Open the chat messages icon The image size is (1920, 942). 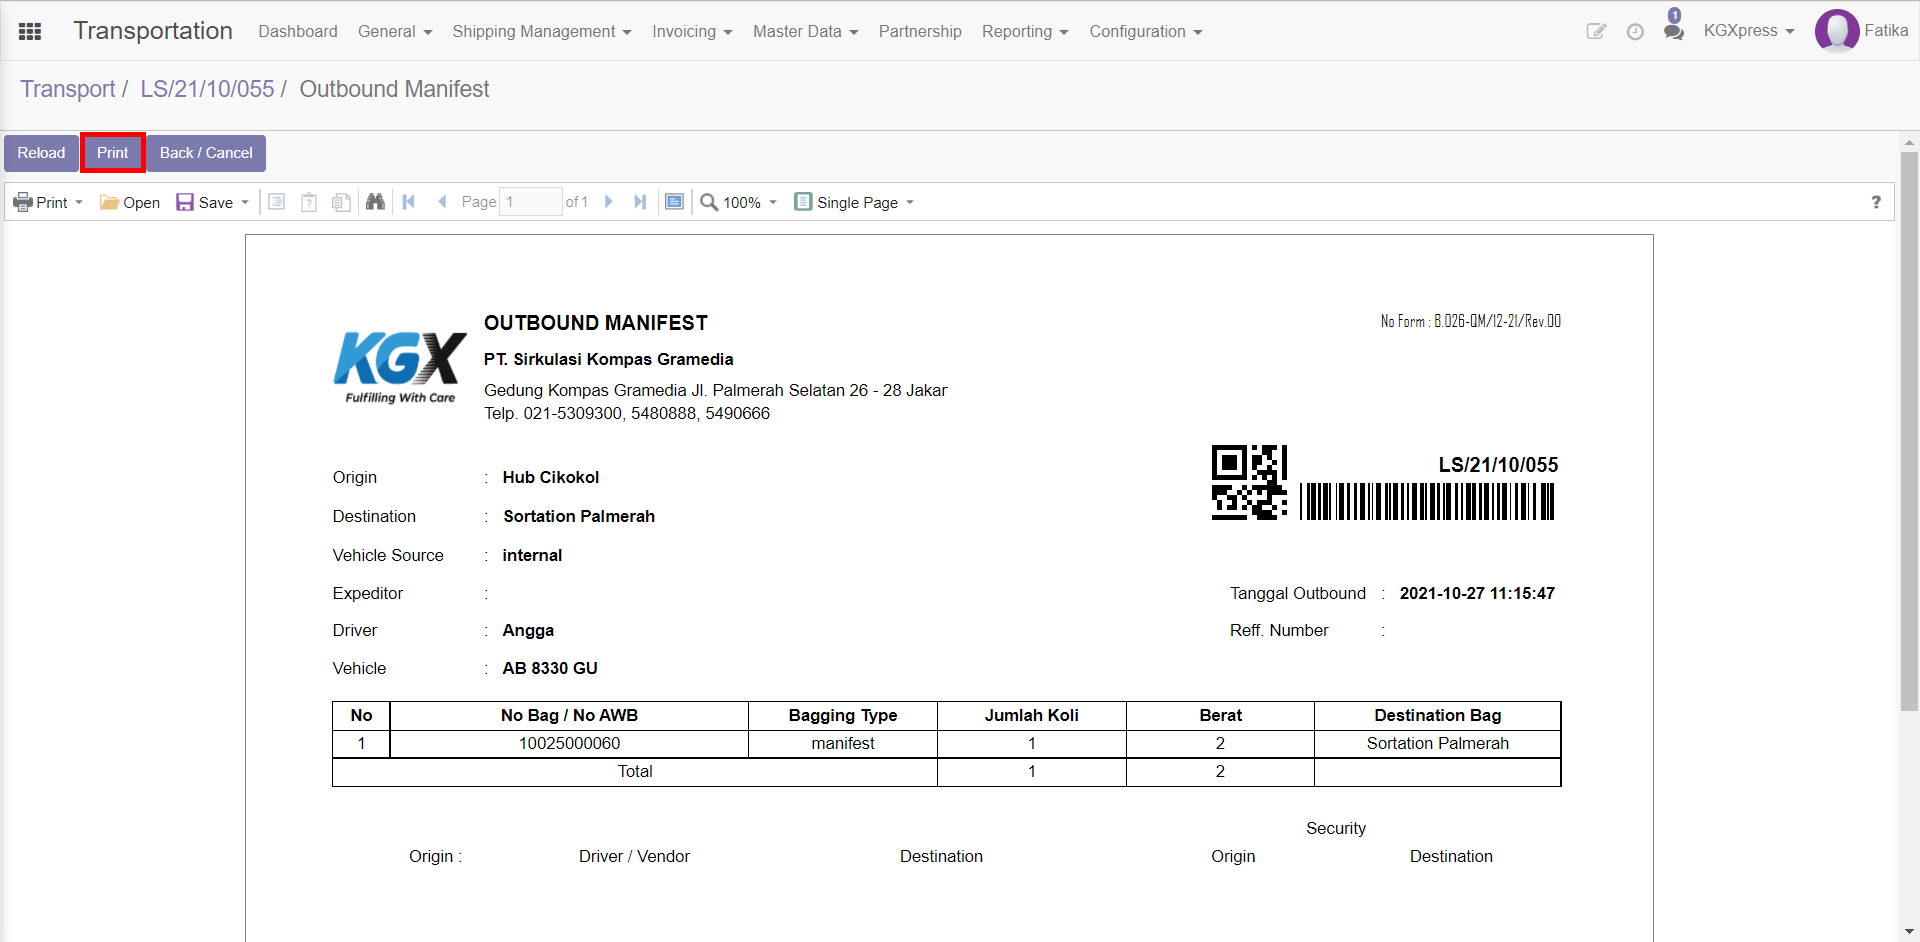click(1673, 31)
